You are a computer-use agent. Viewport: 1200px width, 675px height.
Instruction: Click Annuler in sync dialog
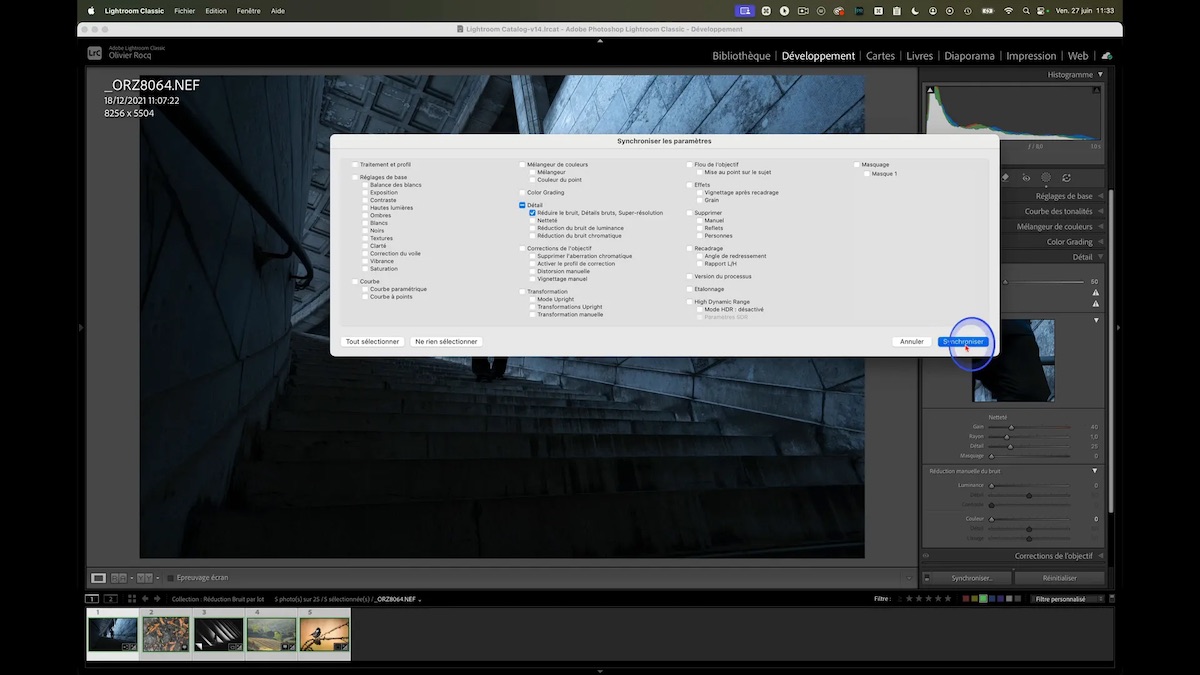tap(912, 341)
